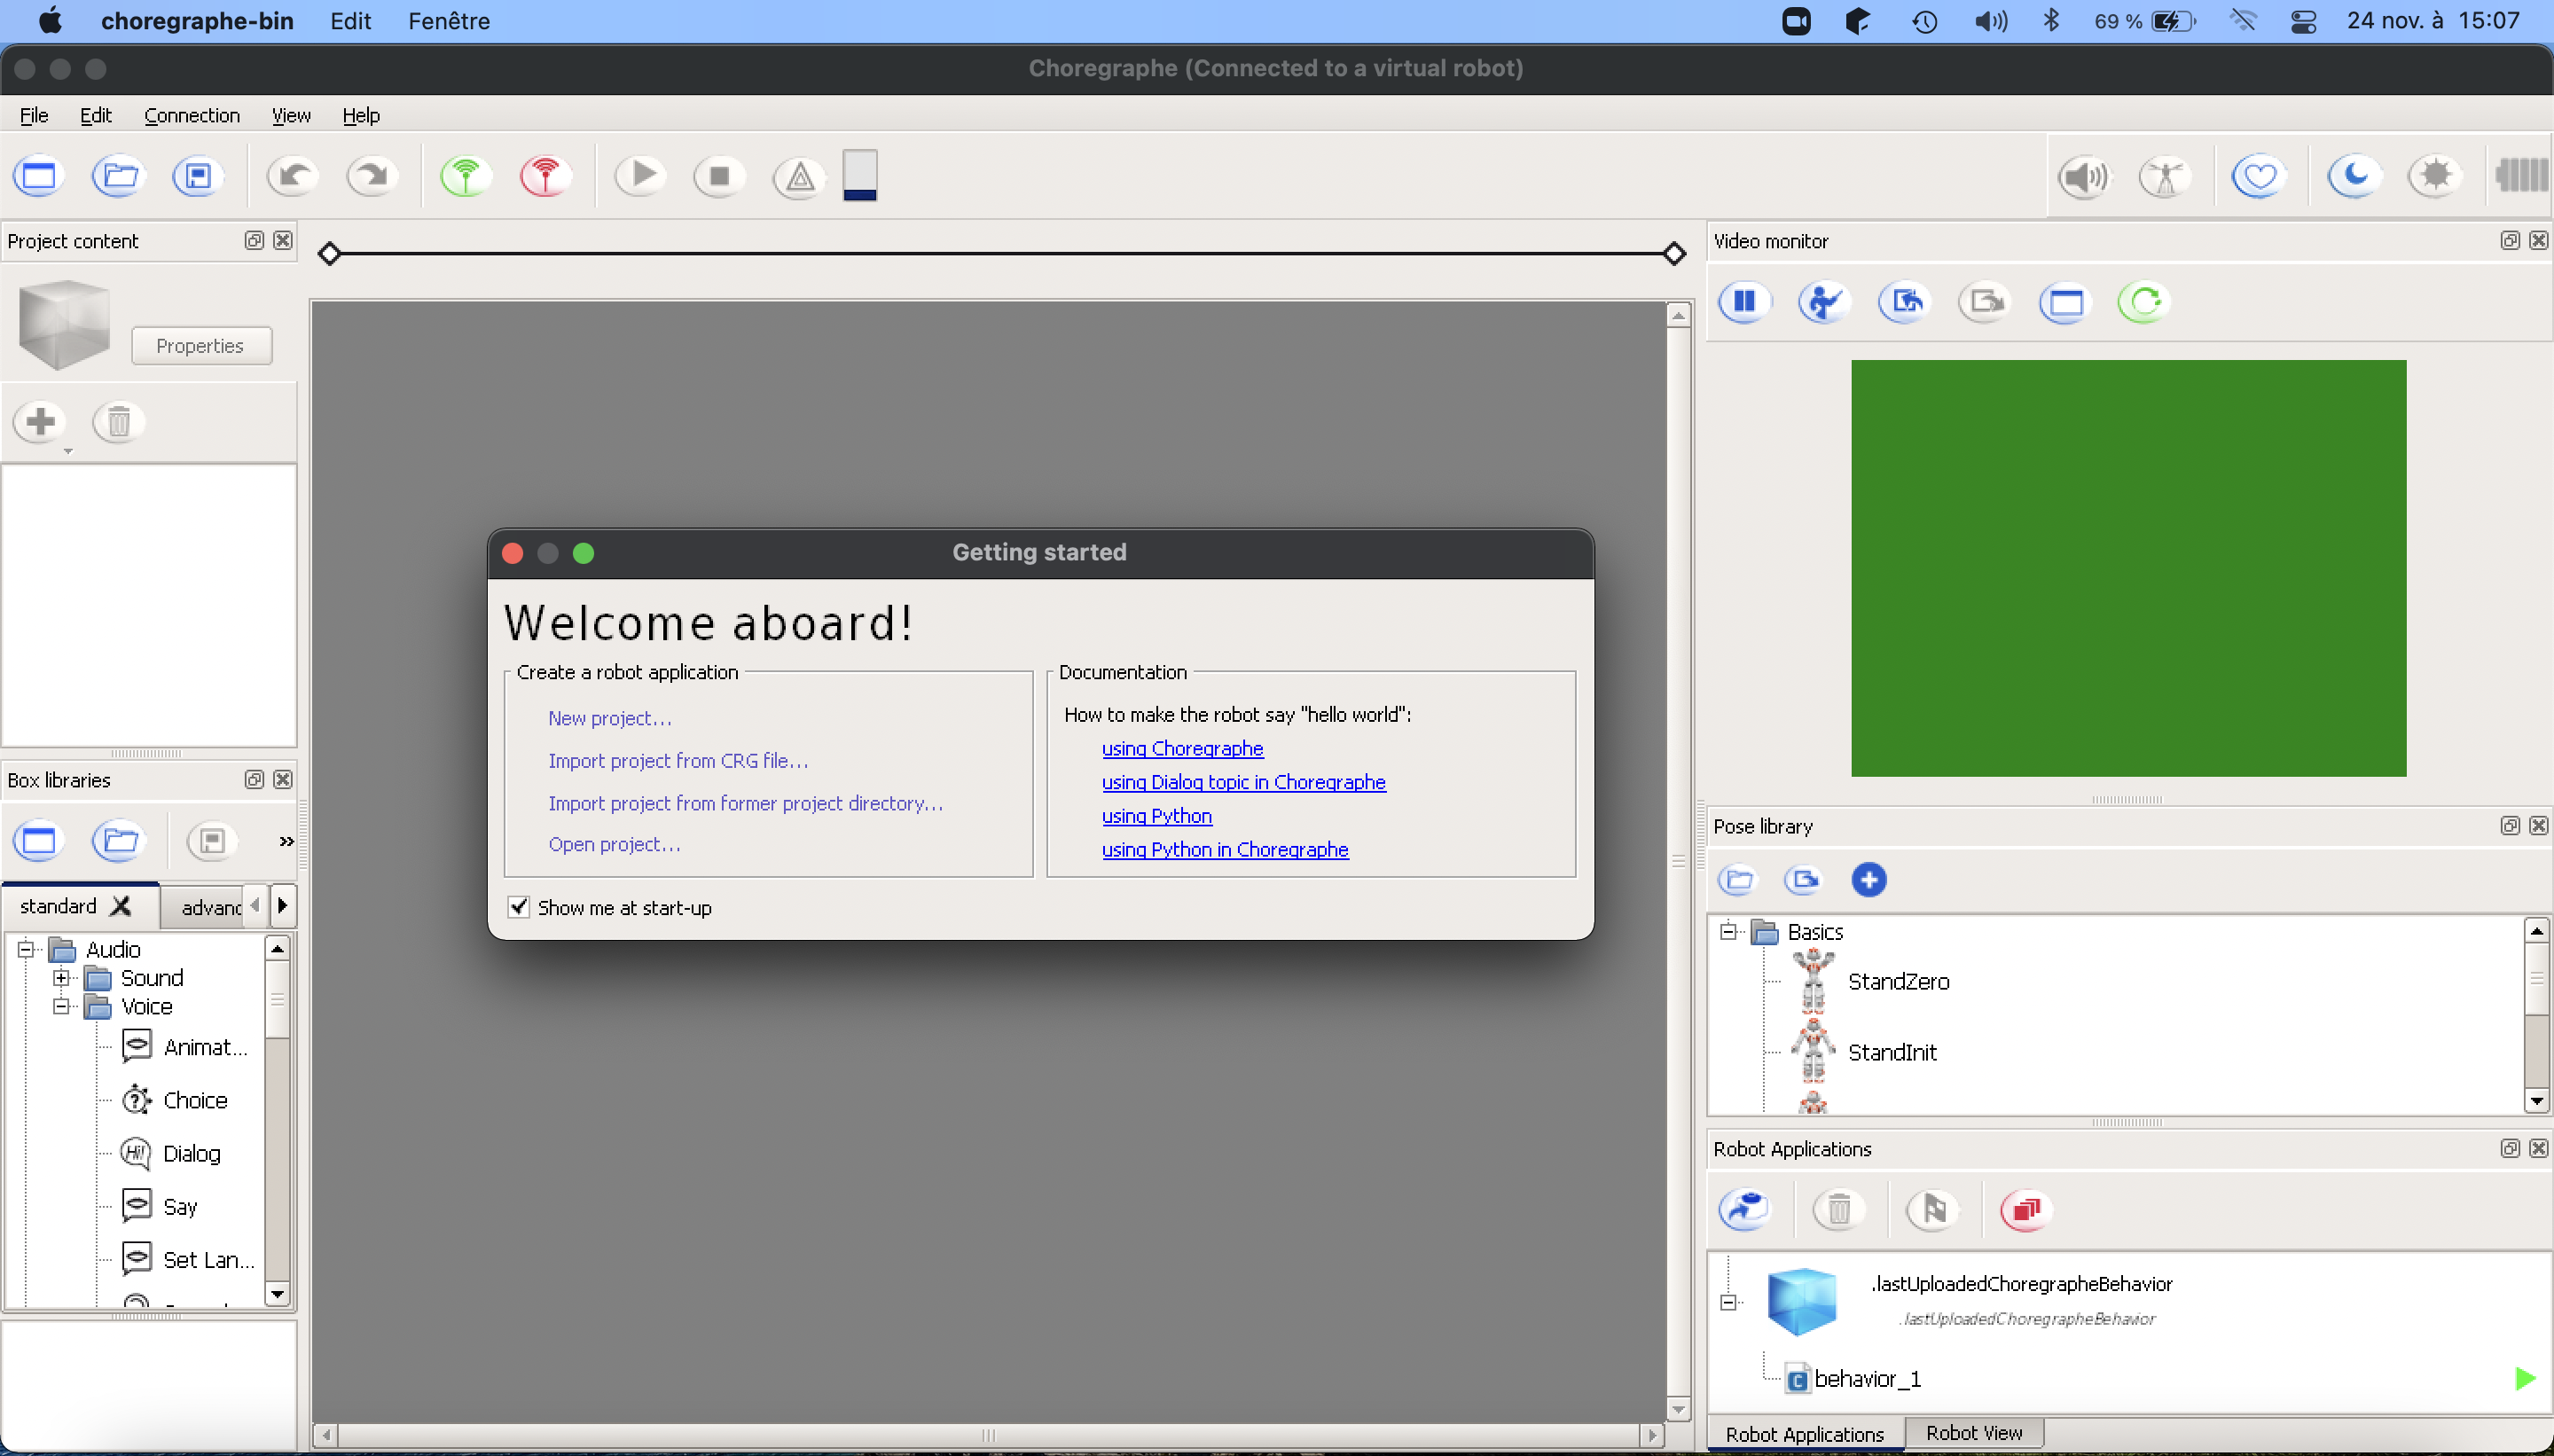Click the Open project toolbar icon
The width and height of the screenshot is (2554, 1456).
pos(118,177)
